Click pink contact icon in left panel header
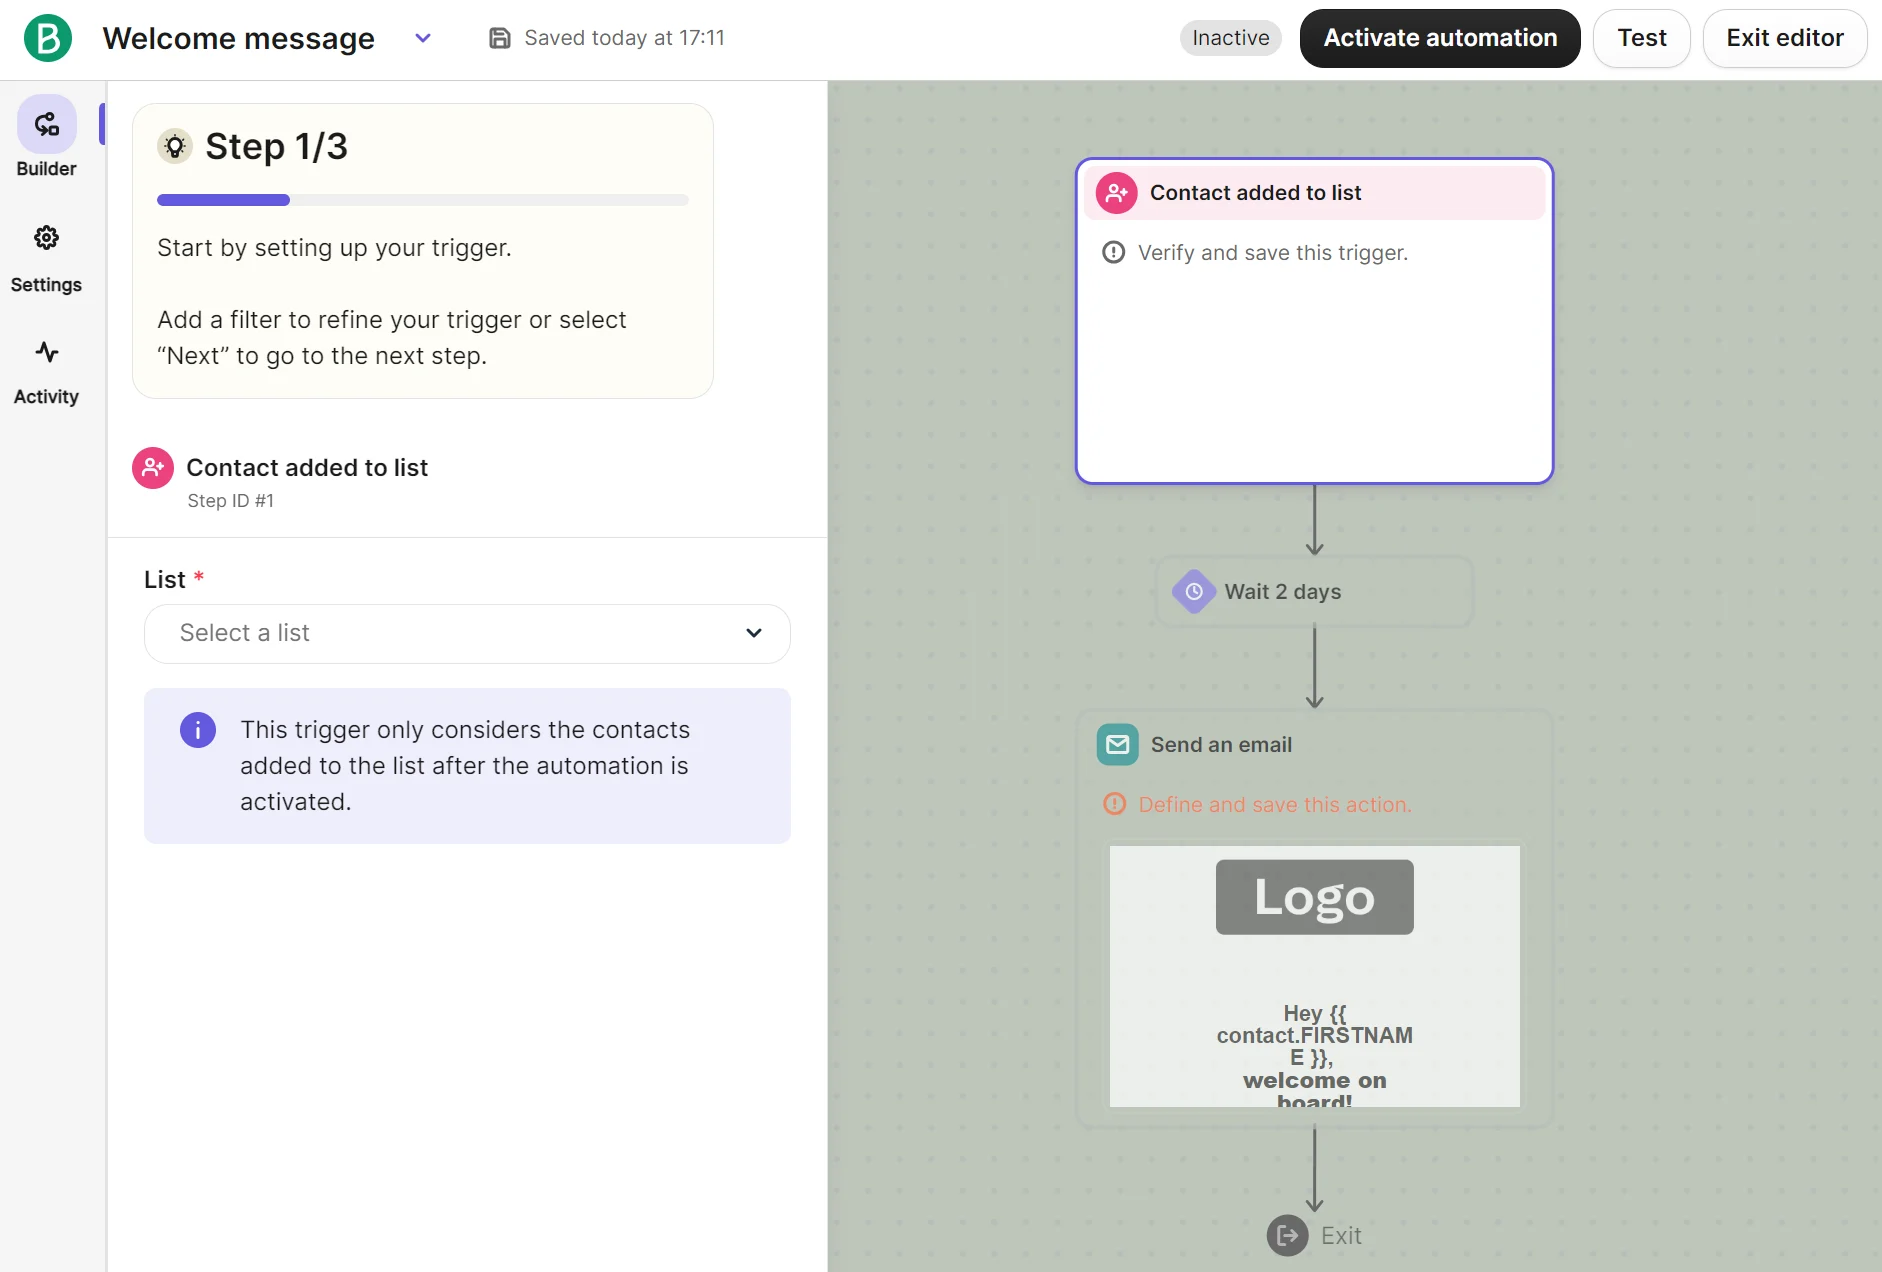This screenshot has width=1882, height=1272. coord(153,468)
